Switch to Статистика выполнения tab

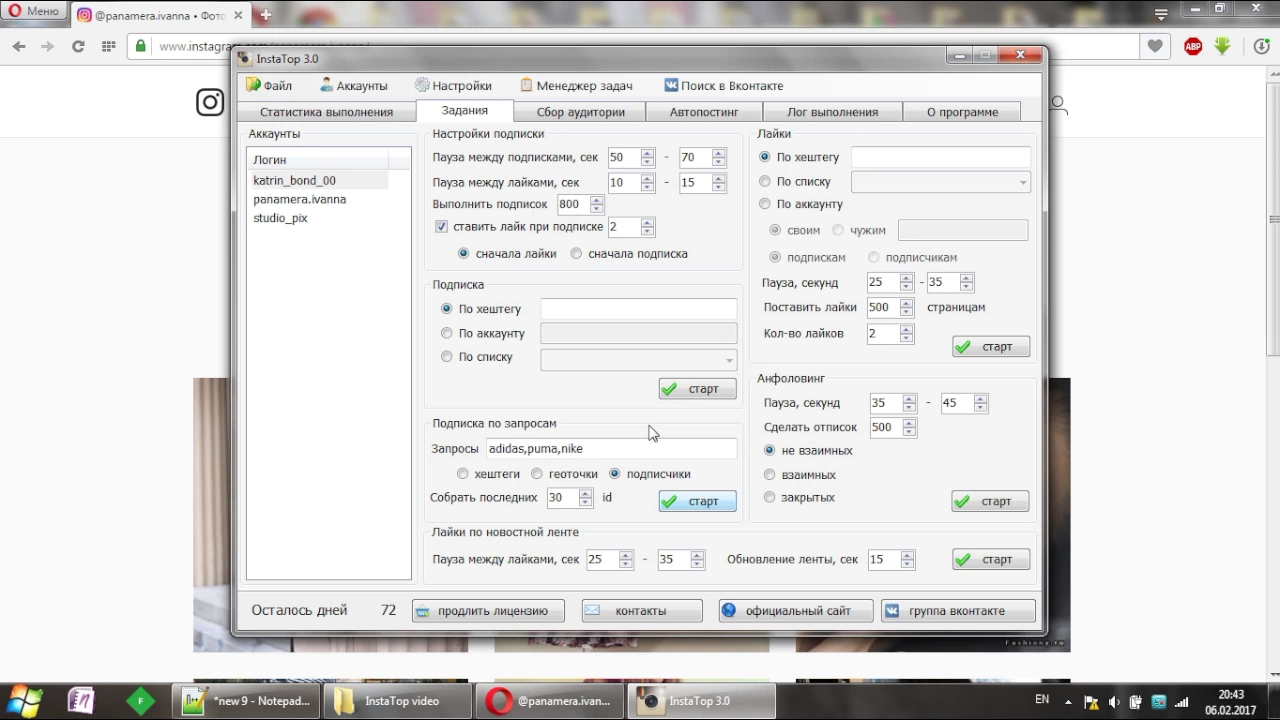coord(326,112)
